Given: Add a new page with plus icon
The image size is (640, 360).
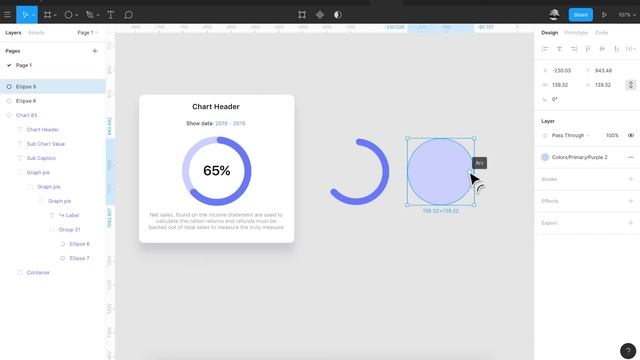Looking at the screenshot, I should coord(95,51).
